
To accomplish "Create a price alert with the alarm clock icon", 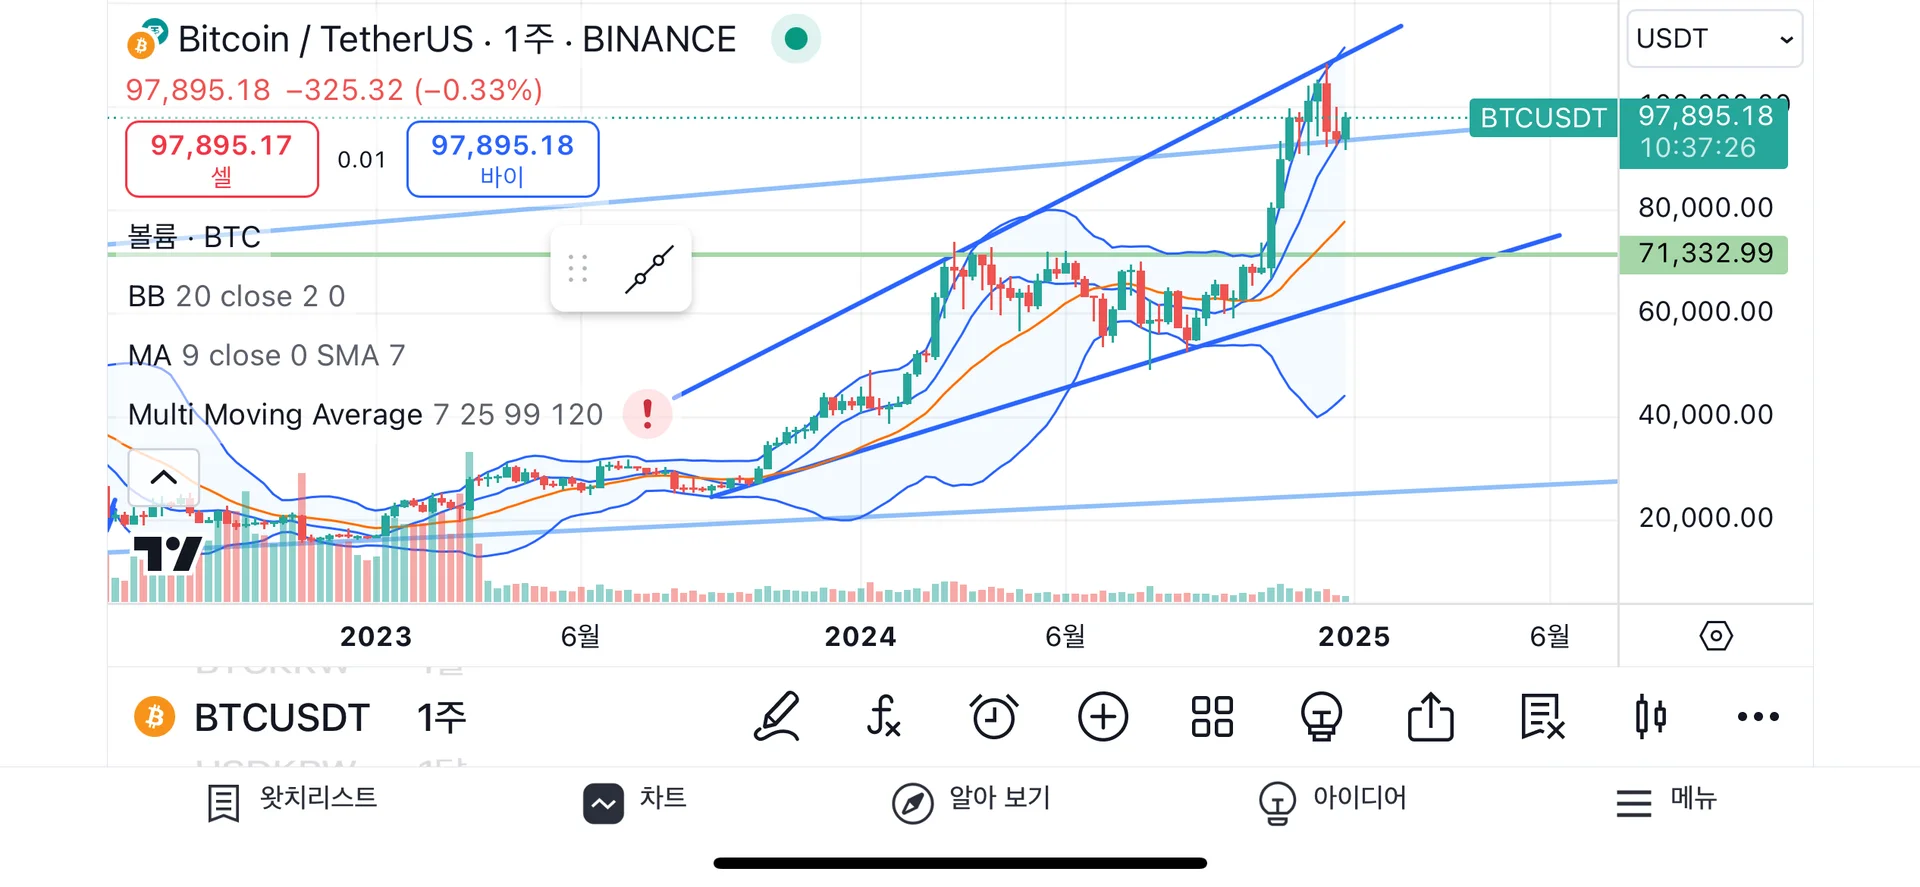I will click(994, 717).
